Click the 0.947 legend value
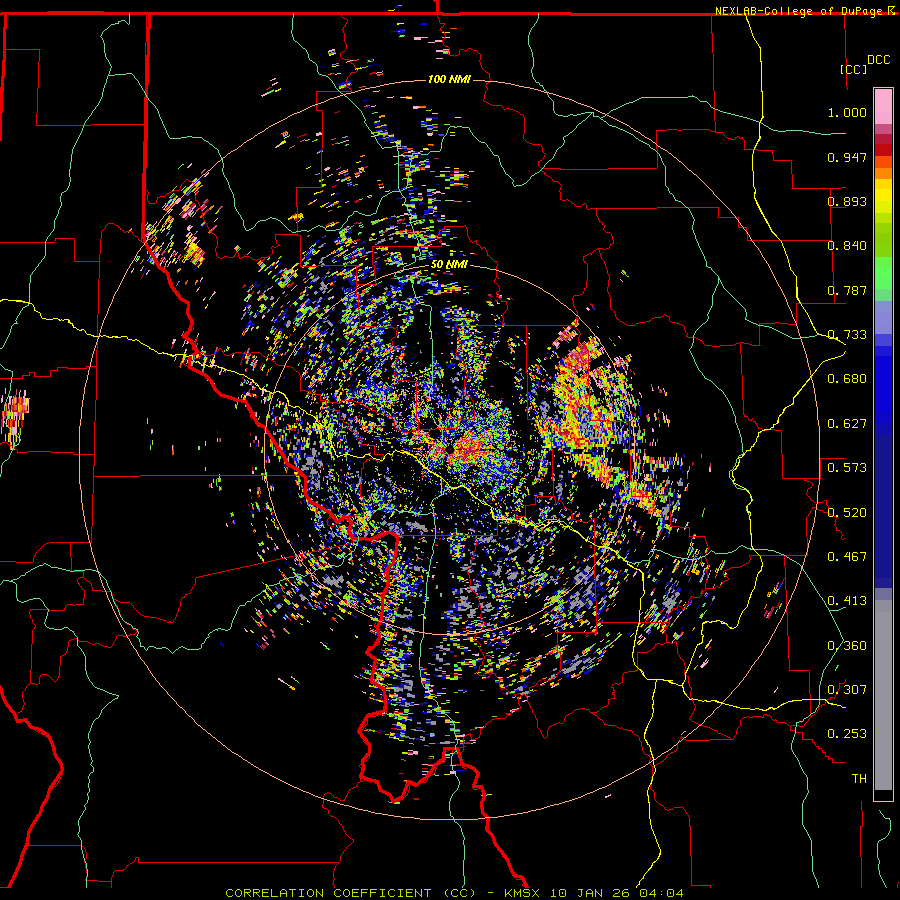 (x=847, y=157)
